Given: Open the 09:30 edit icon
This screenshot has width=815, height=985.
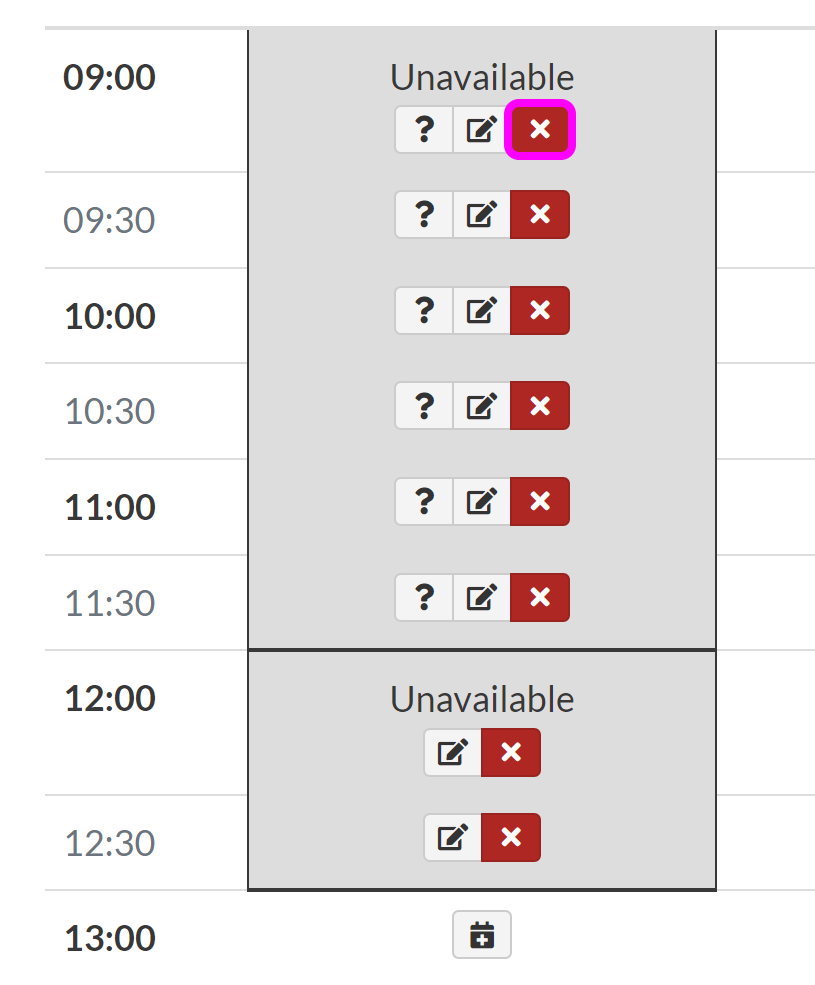Looking at the screenshot, I should [x=482, y=214].
